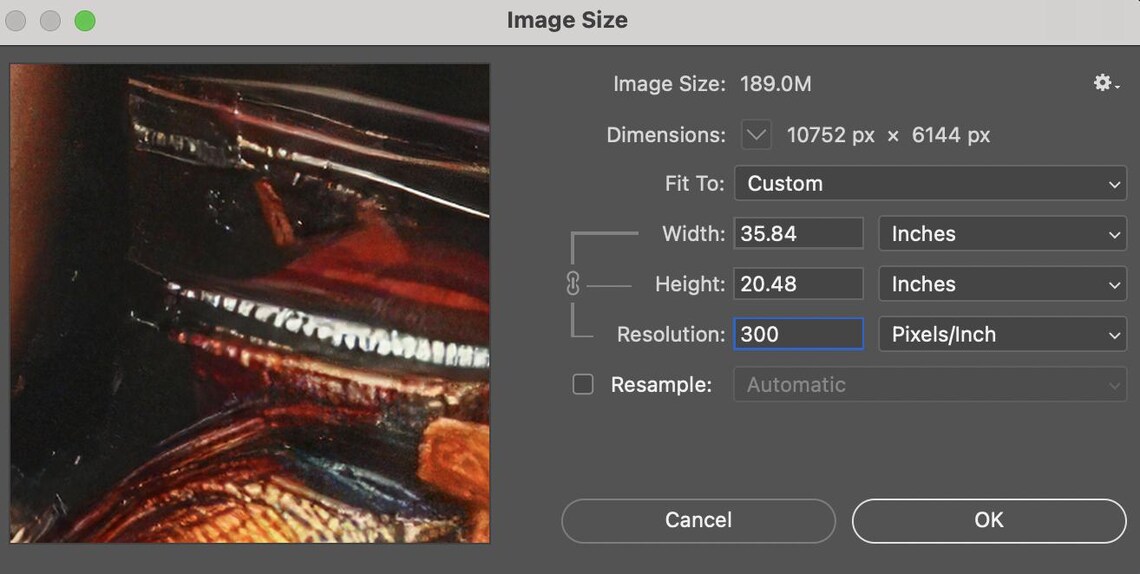Image resolution: width=1140 pixels, height=574 pixels.
Task: Enable the Resample checkbox
Action: tap(583, 384)
